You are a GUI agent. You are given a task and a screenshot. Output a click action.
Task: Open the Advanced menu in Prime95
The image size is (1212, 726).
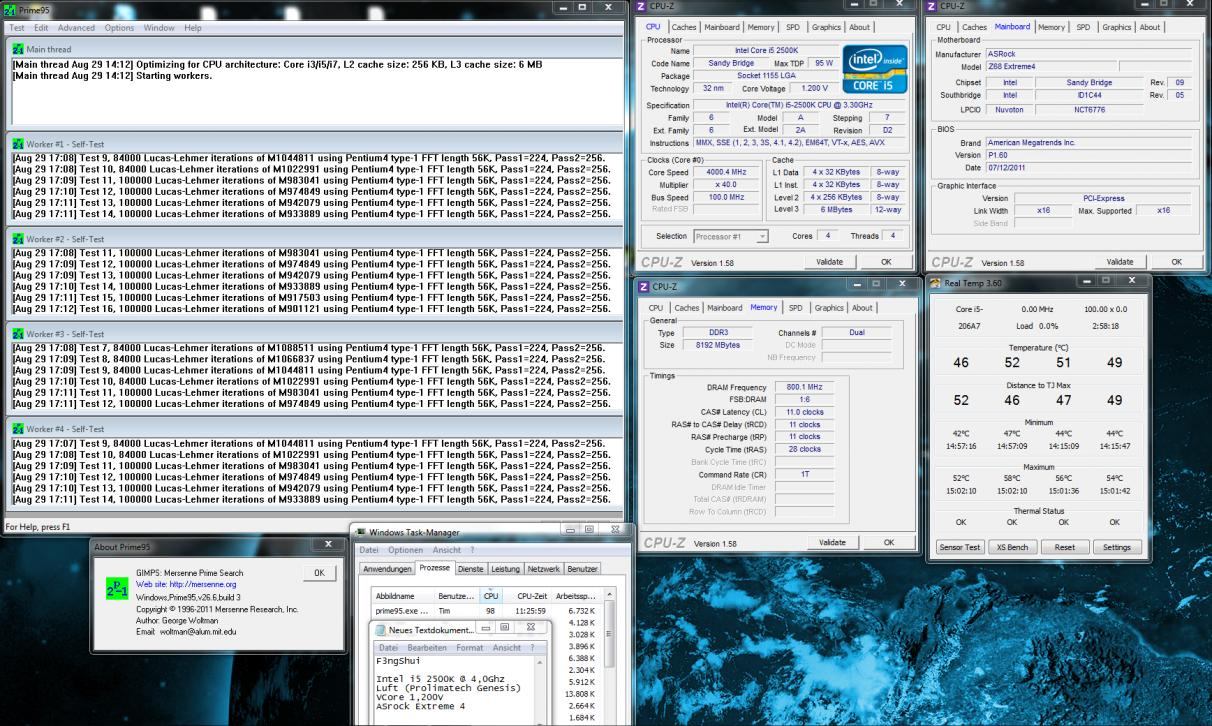click(76, 27)
